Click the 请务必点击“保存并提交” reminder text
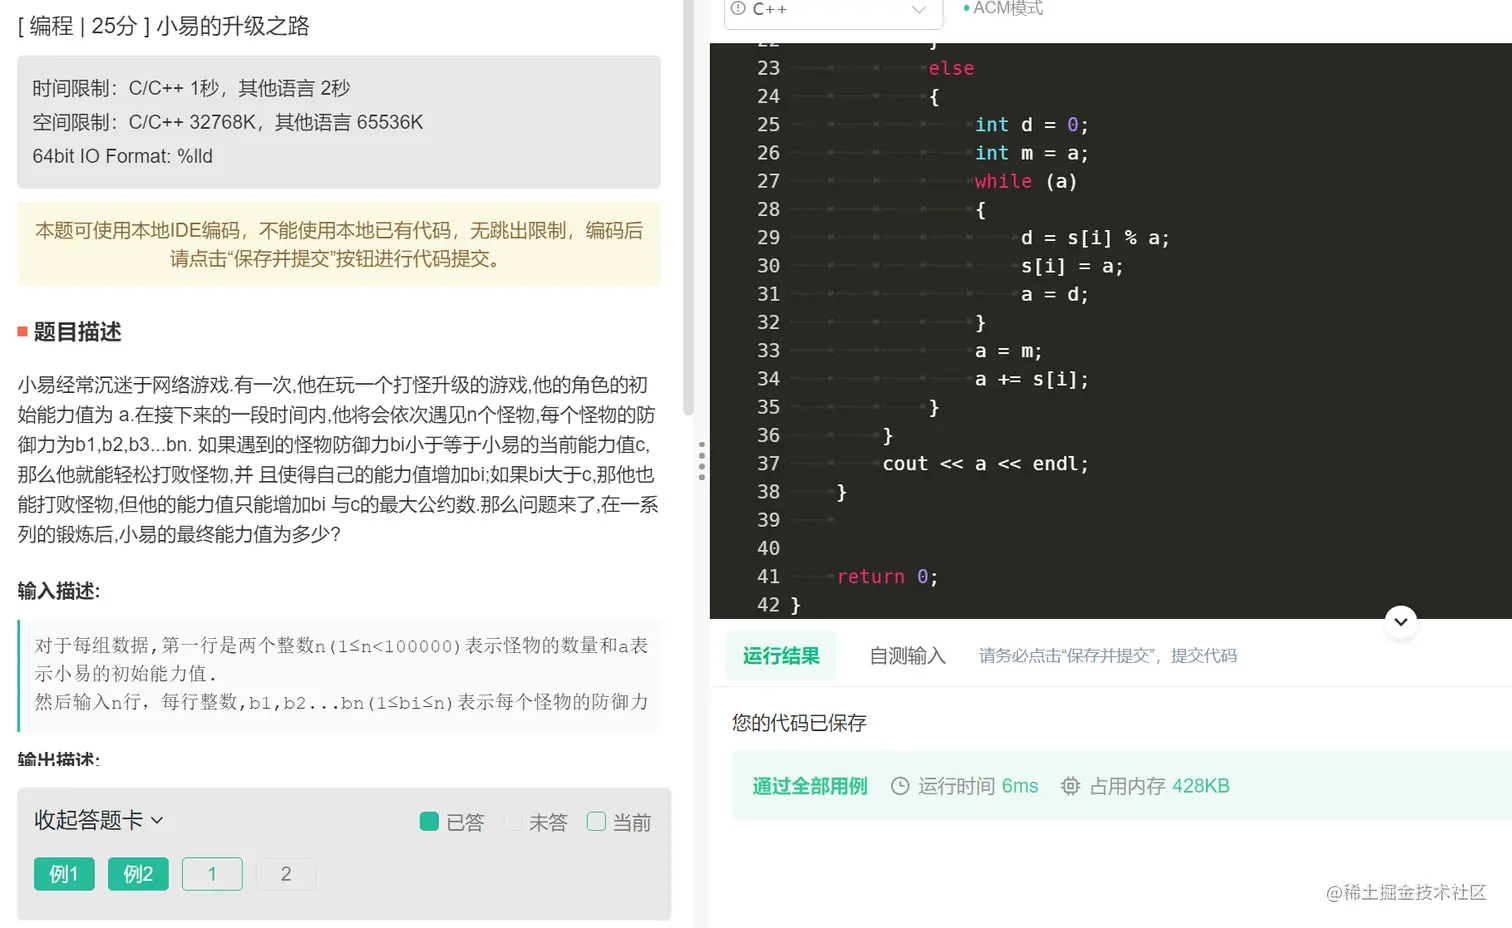 (x=1108, y=656)
